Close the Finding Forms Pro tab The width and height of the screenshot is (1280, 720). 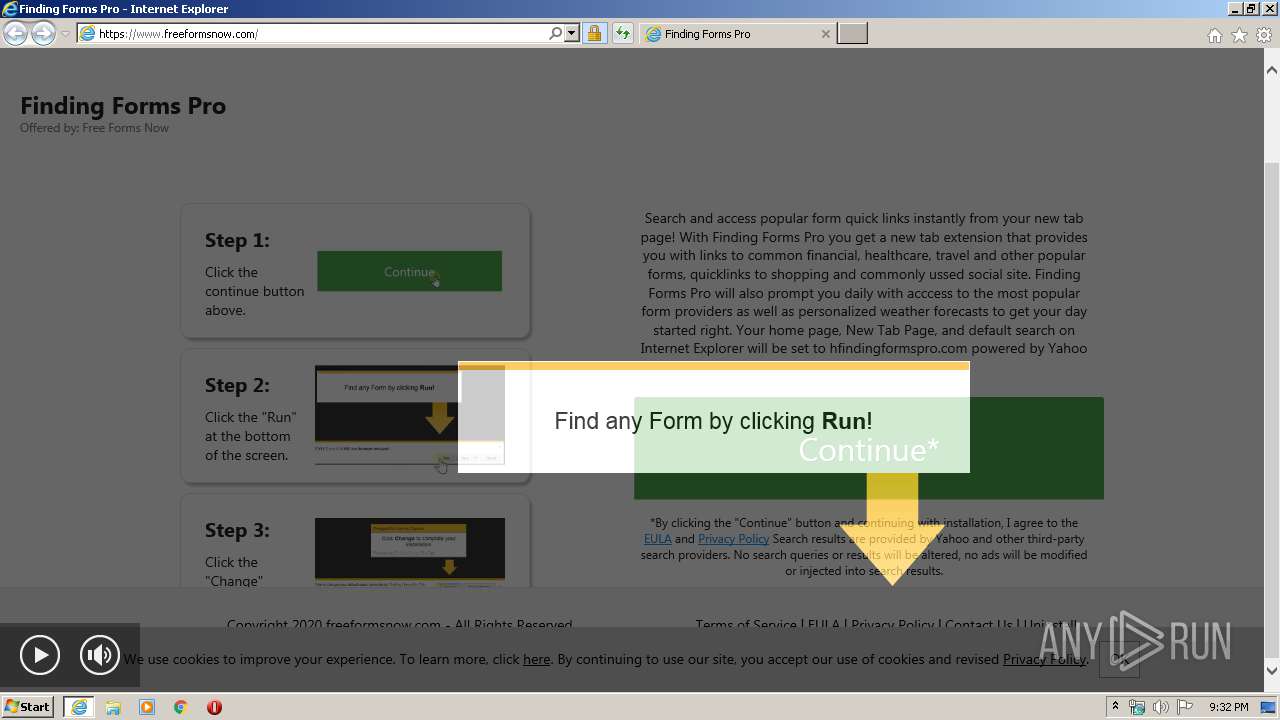pyautogui.click(x=825, y=34)
